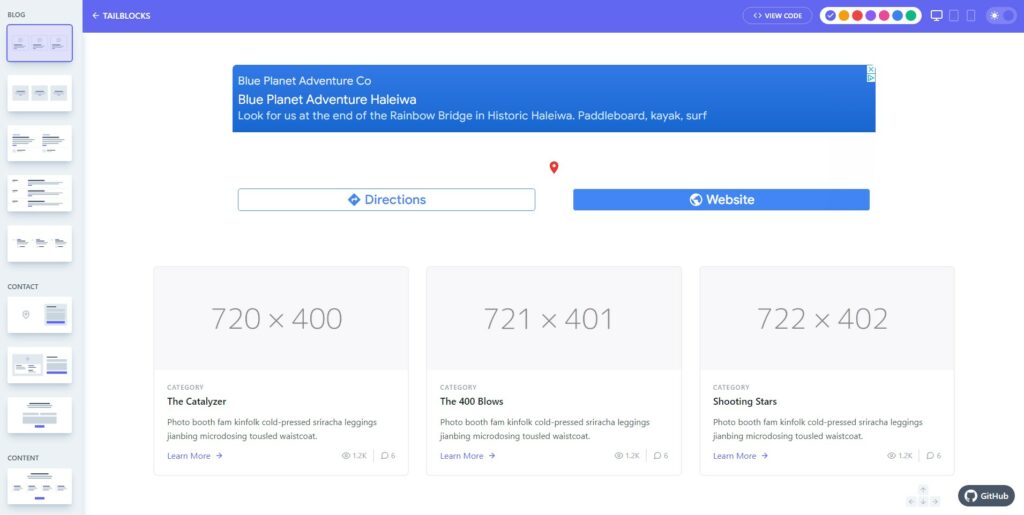
Task: Click the Directions button in the ad
Action: point(387,200)
